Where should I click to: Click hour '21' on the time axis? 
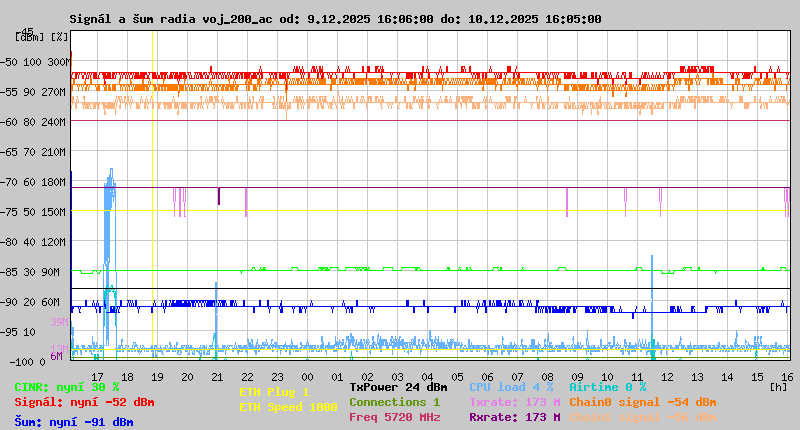click(217, 377)
